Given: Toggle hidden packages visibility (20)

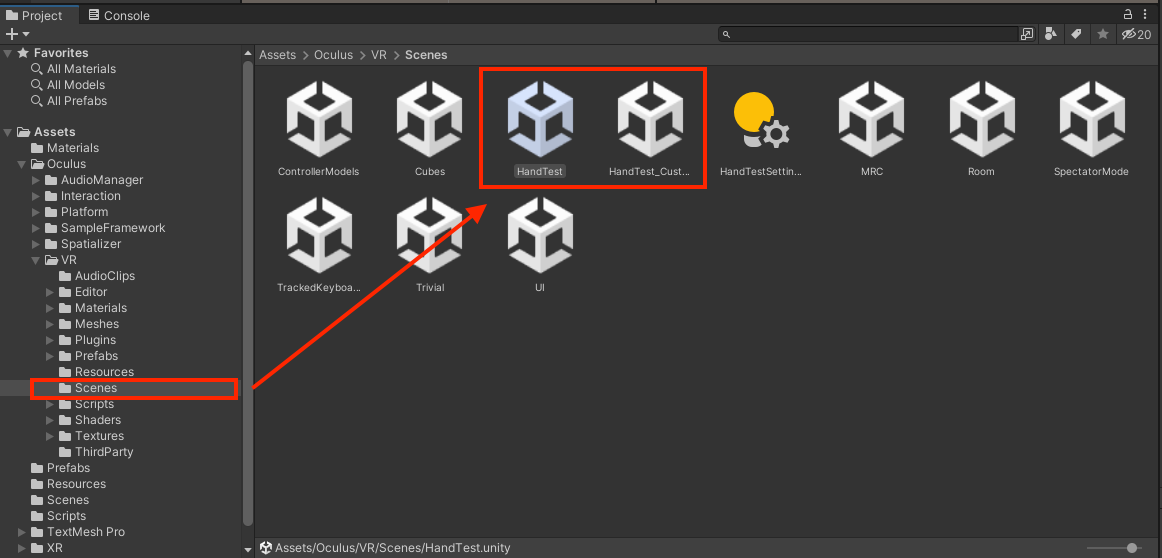Looking at the screenshot, I should tap(1136, 34).
